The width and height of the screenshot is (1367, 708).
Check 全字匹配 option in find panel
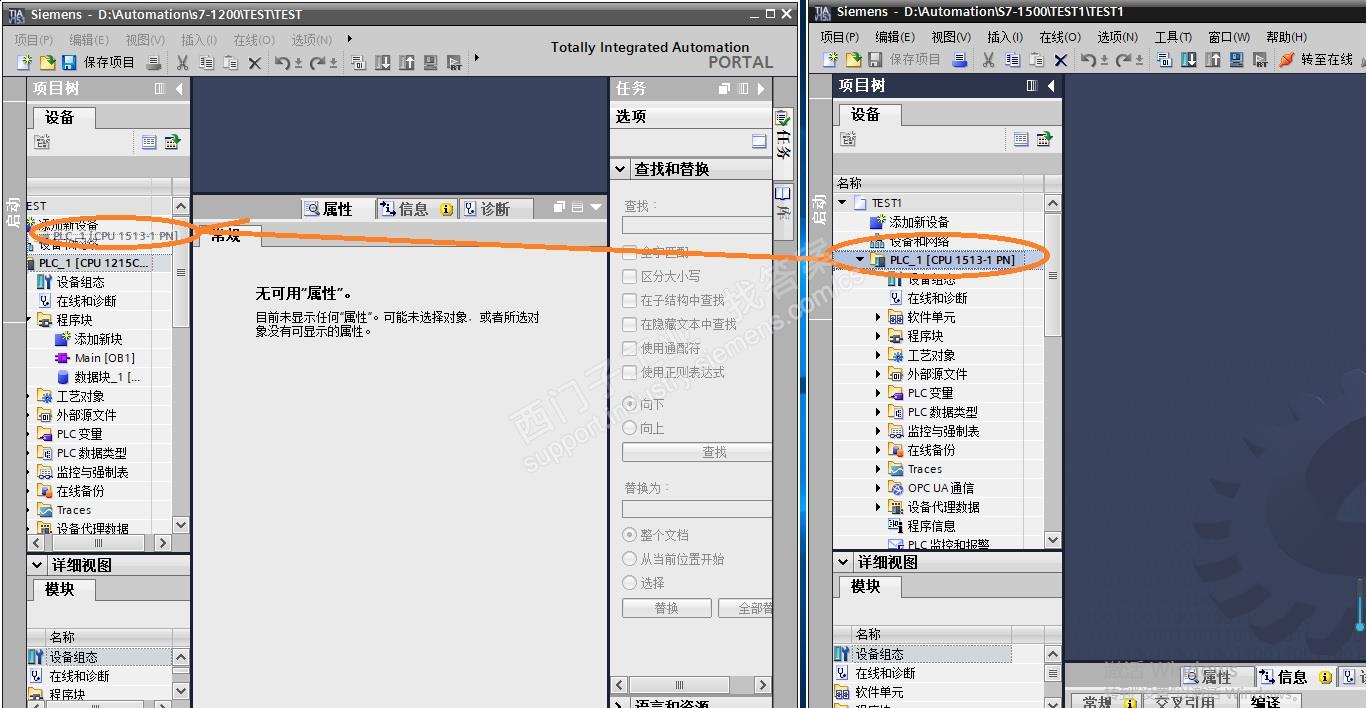[x=630, y=252]
